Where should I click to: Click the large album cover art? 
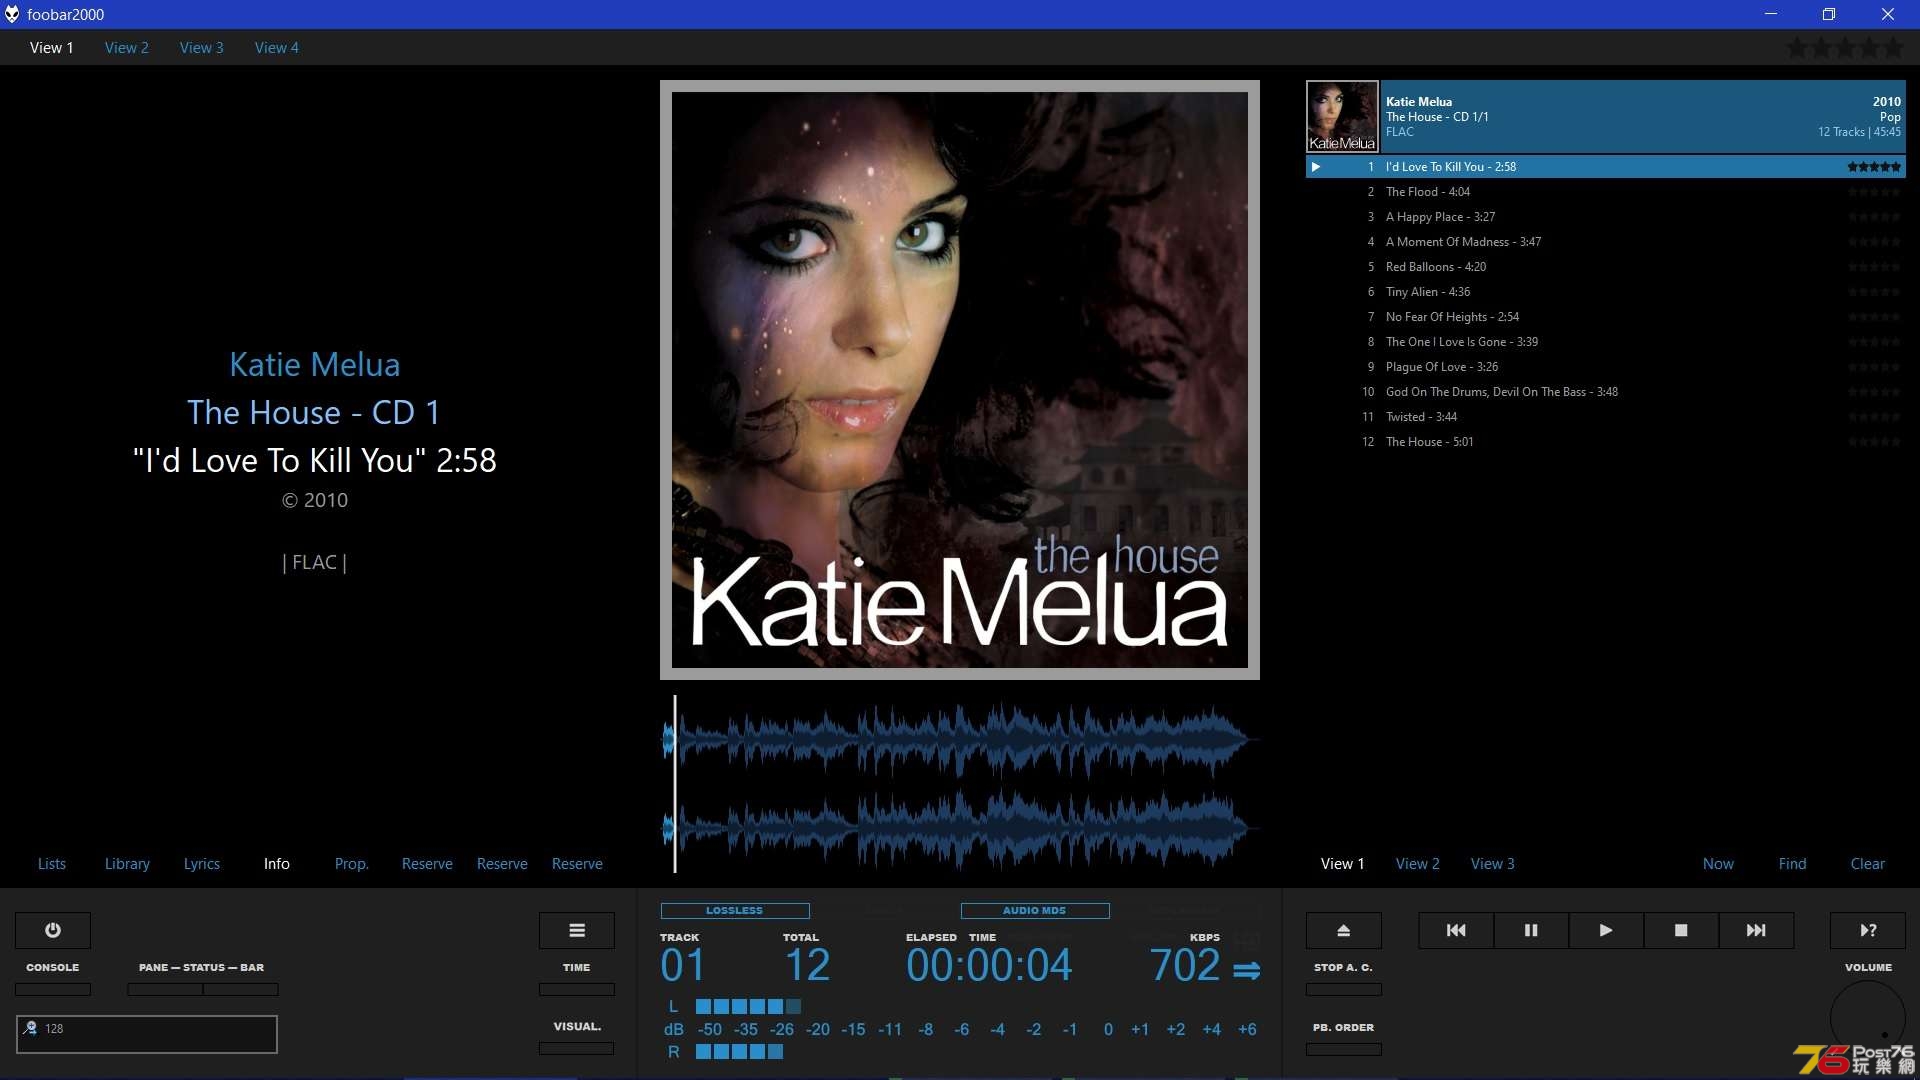tap(960, 380)
